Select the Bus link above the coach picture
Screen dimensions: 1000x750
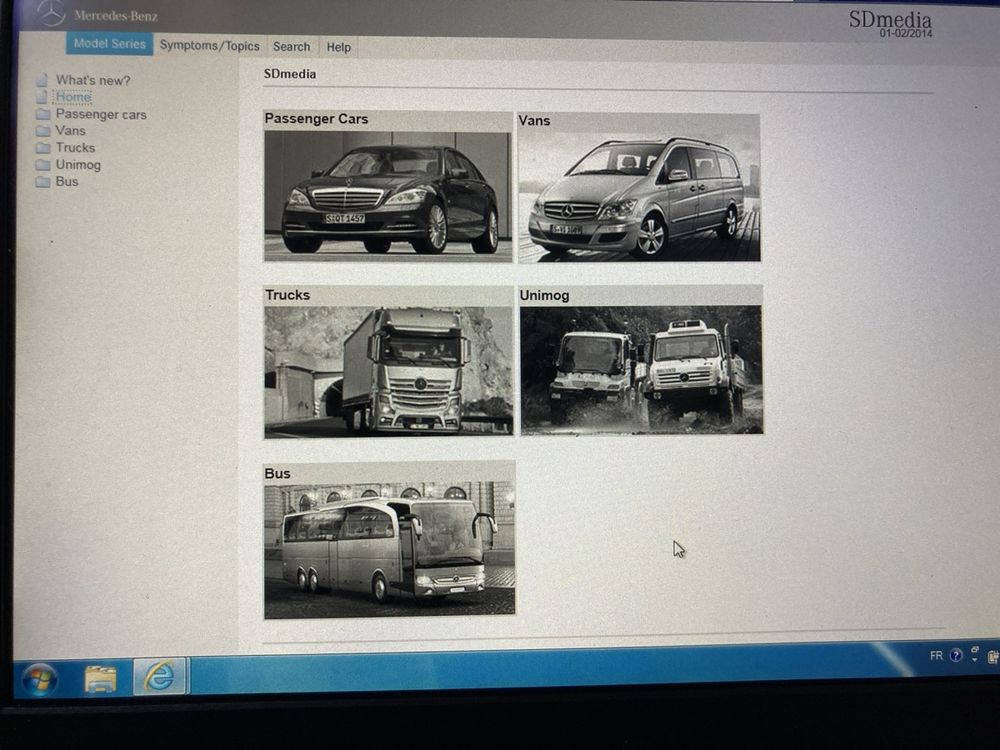[x=277, y=473]
